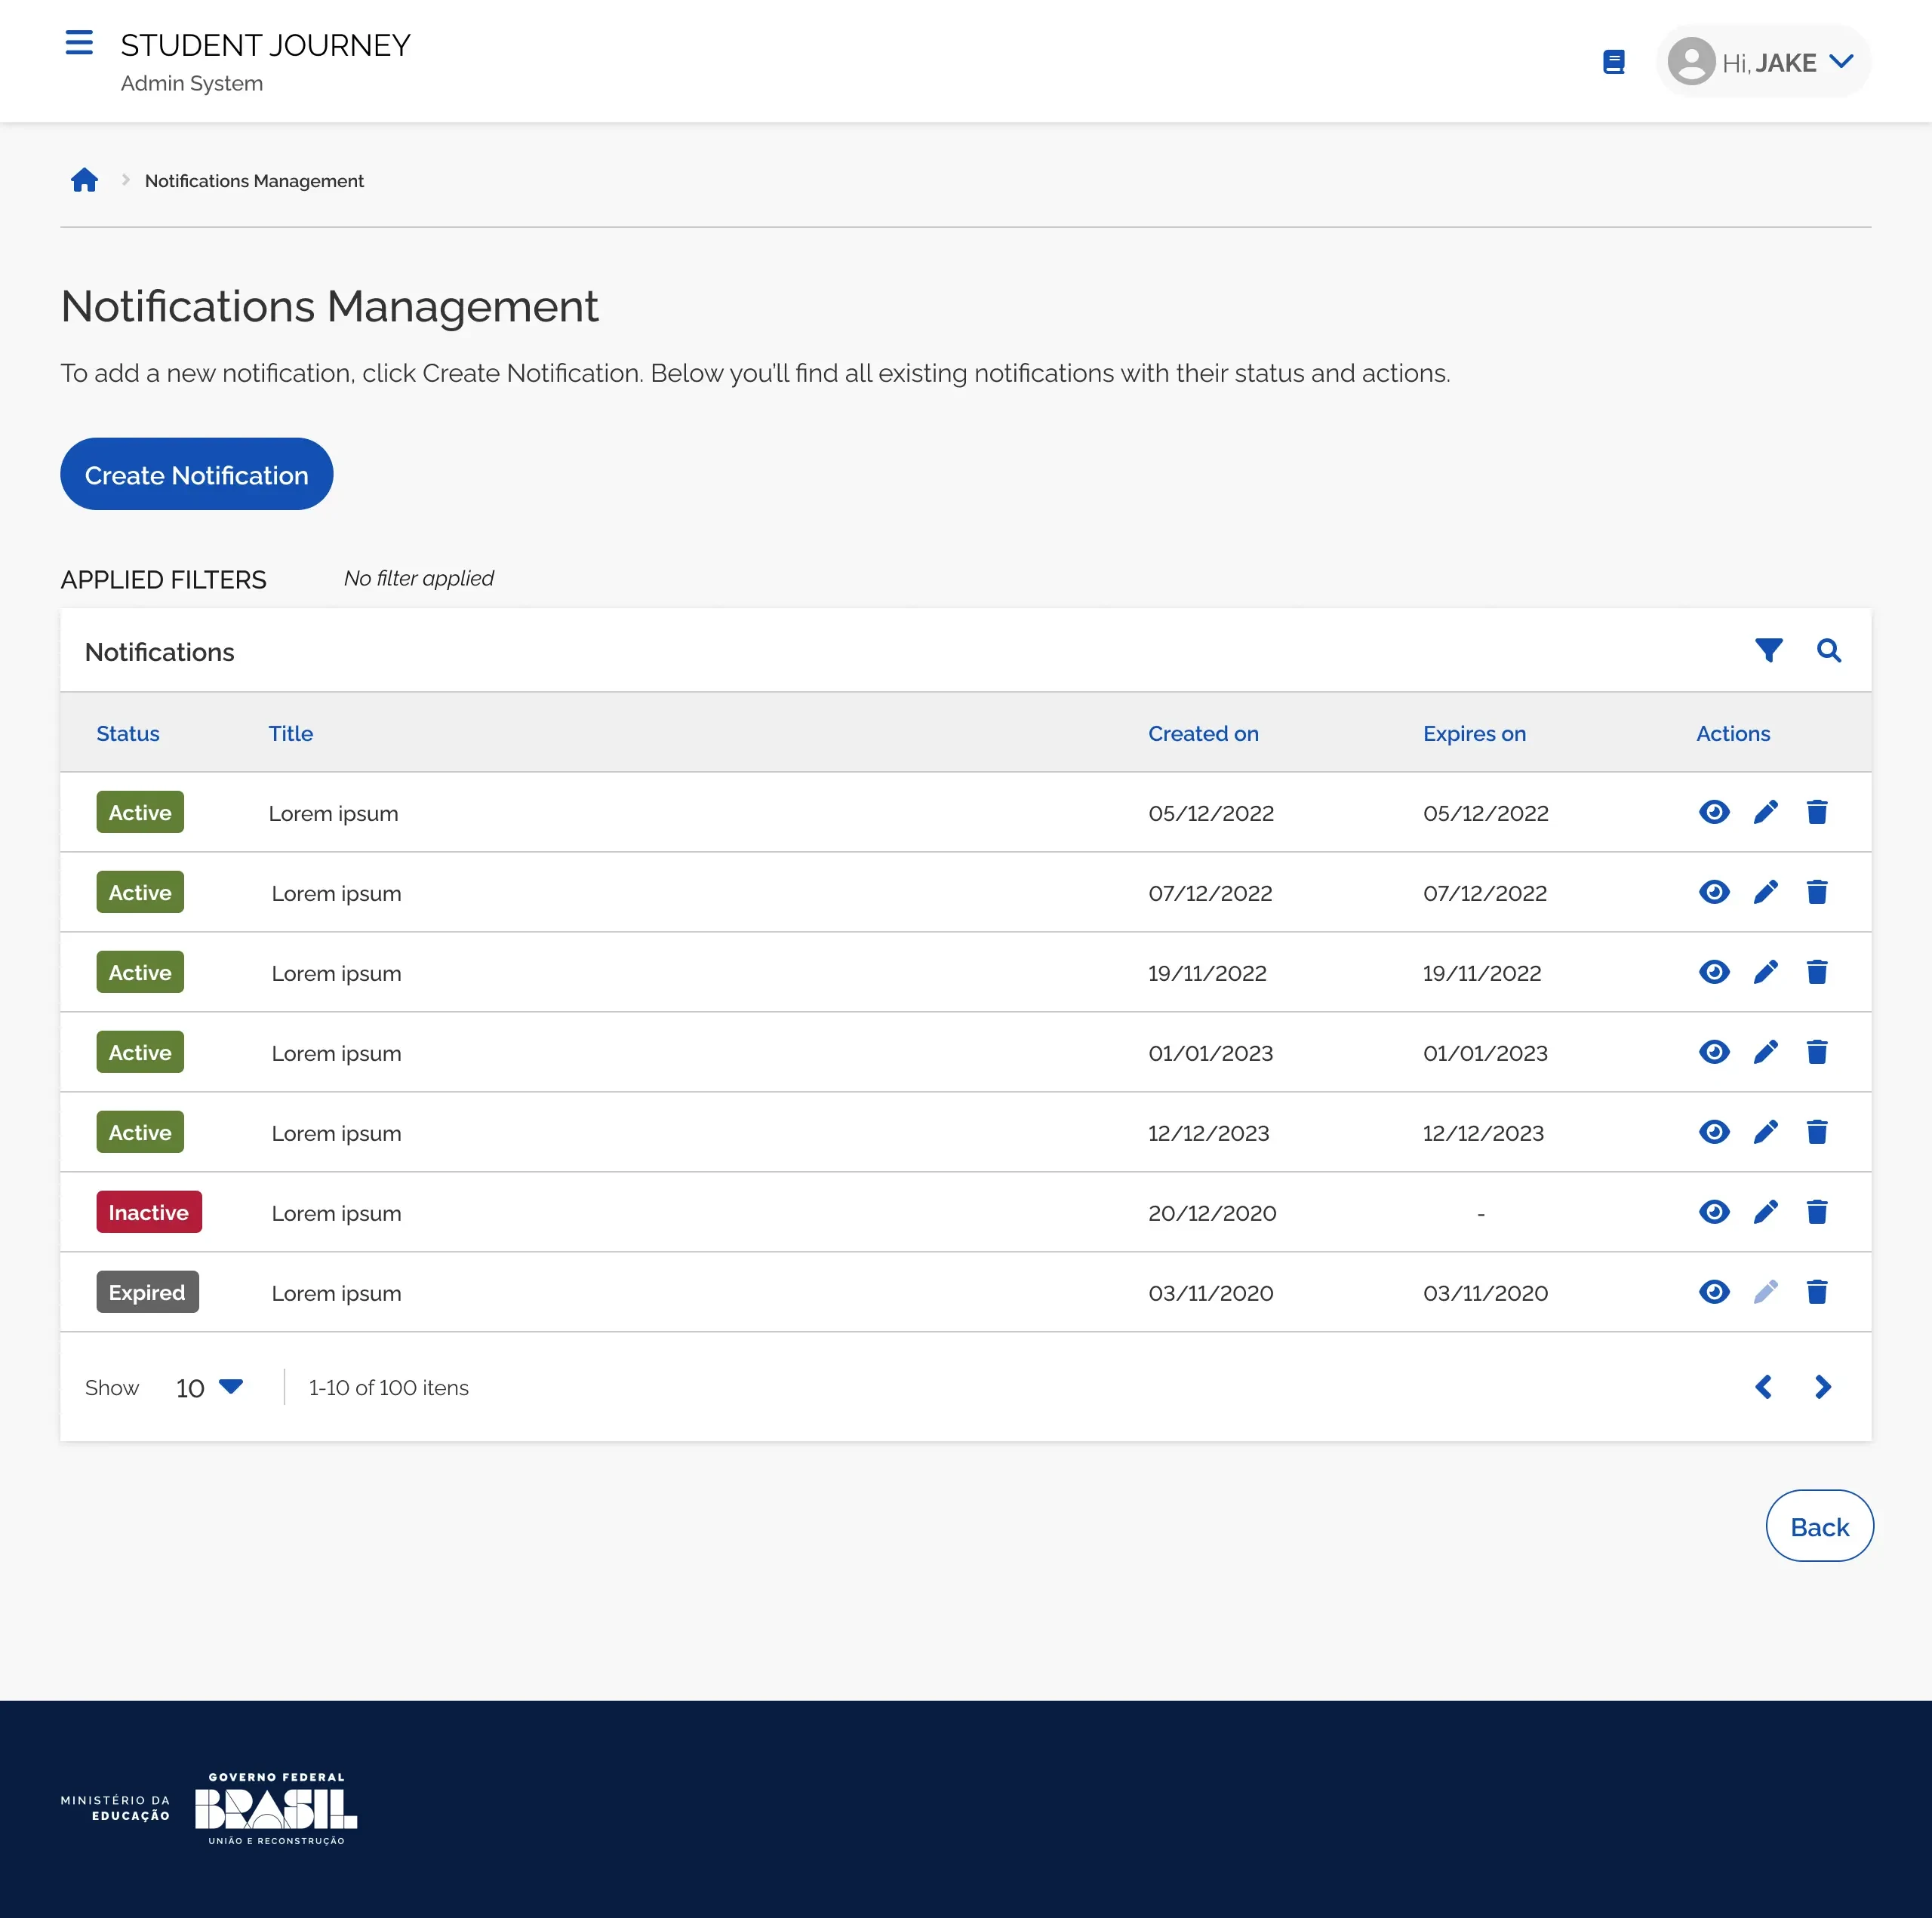Viewport: 1932px width, 1918px height.
Task: Click the Create Notification button
Action: click(196, 474)
